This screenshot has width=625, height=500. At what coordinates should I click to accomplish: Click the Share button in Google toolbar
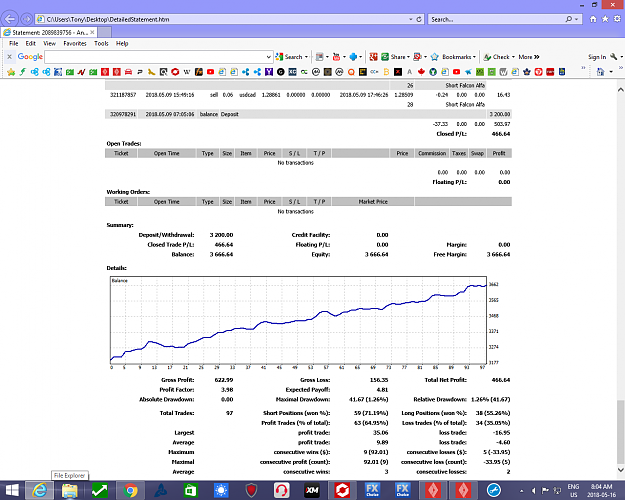393,57
